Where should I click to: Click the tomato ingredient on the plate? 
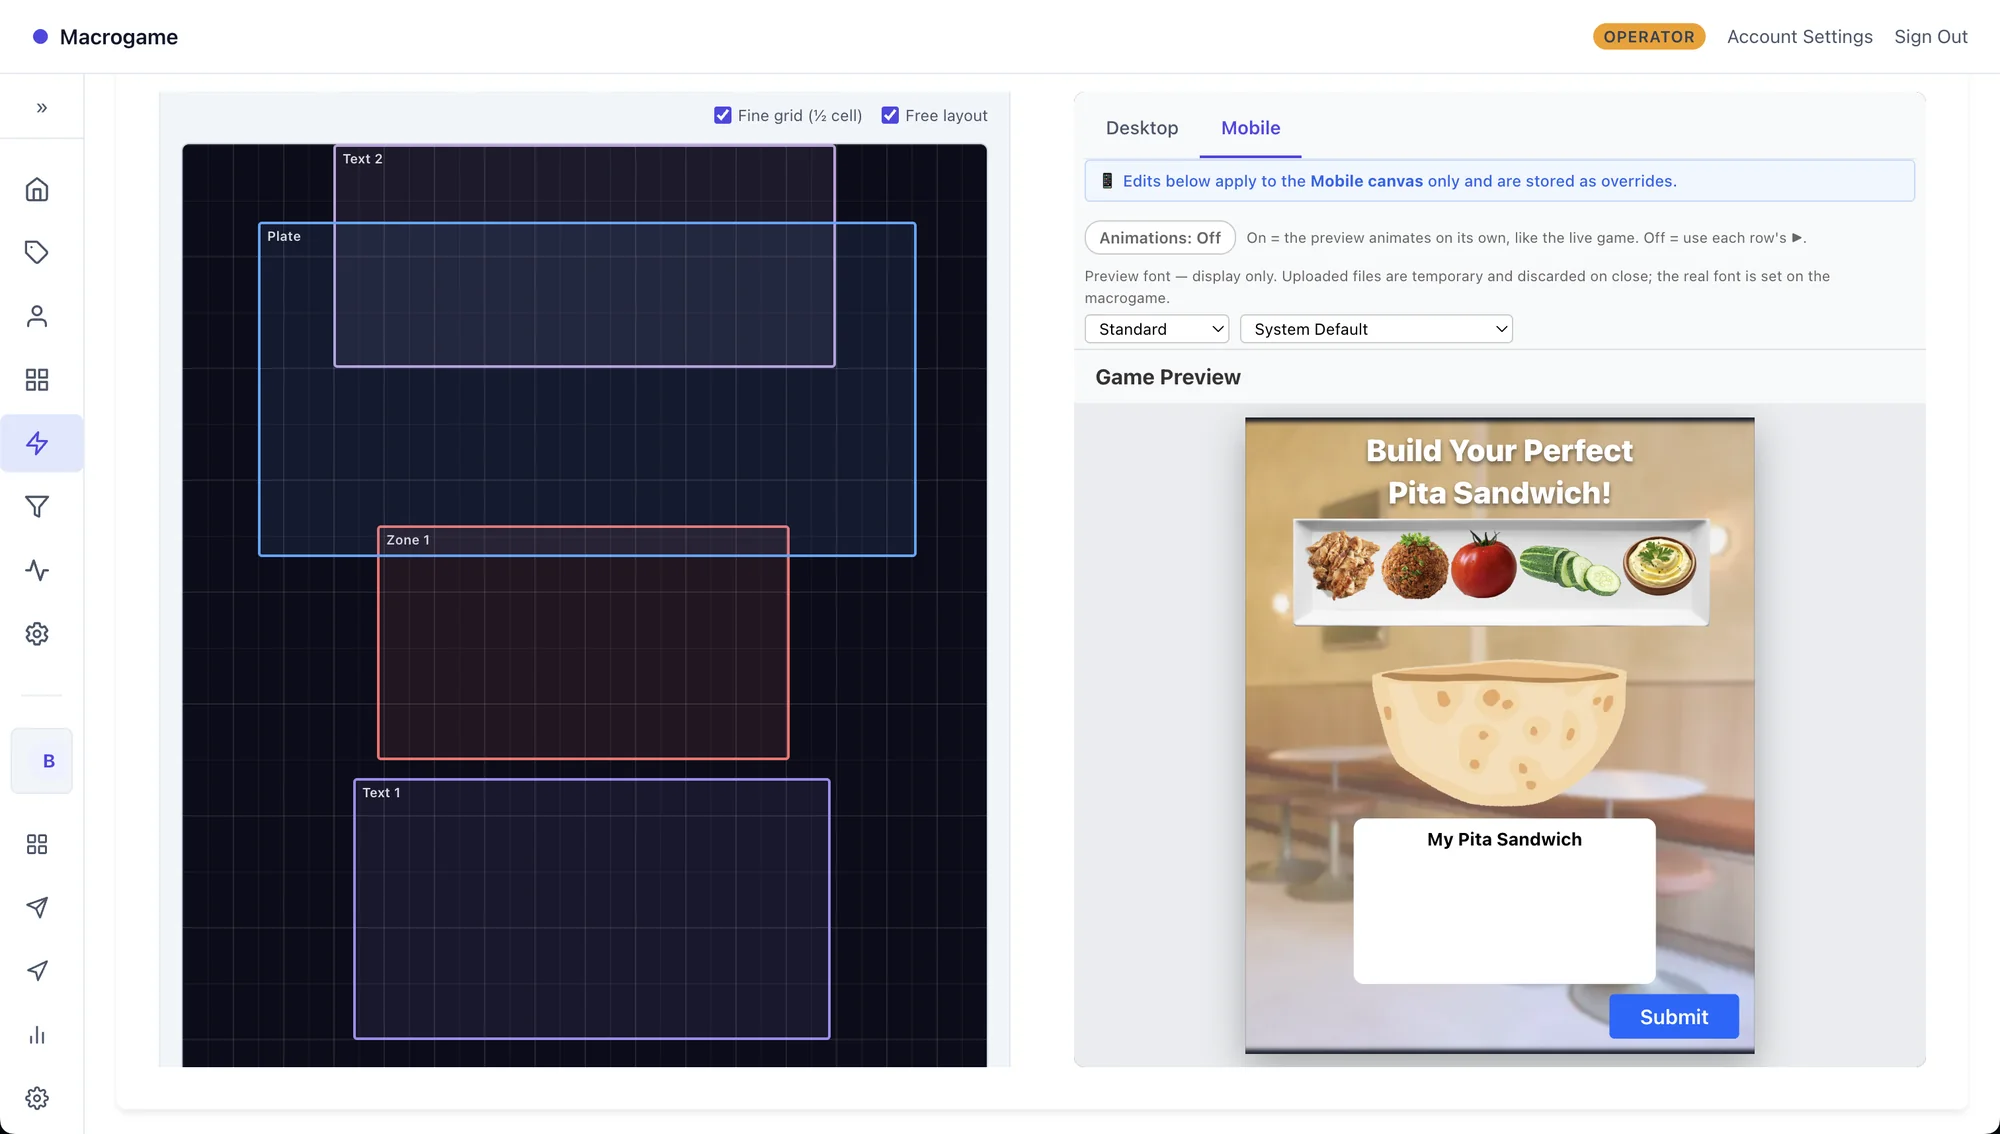click(x=1483, y=564)
